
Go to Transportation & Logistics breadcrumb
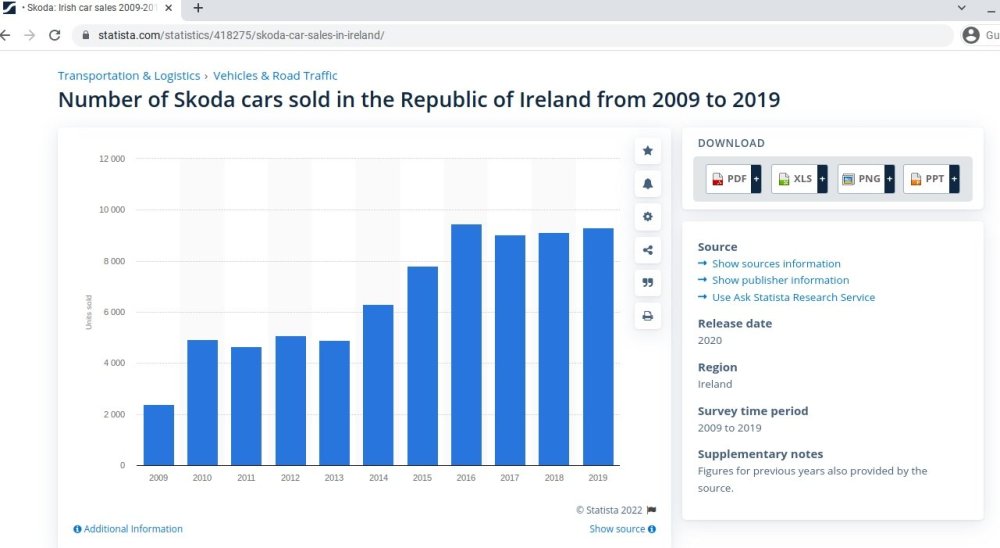pyautogui.click(x=129, y=75)
